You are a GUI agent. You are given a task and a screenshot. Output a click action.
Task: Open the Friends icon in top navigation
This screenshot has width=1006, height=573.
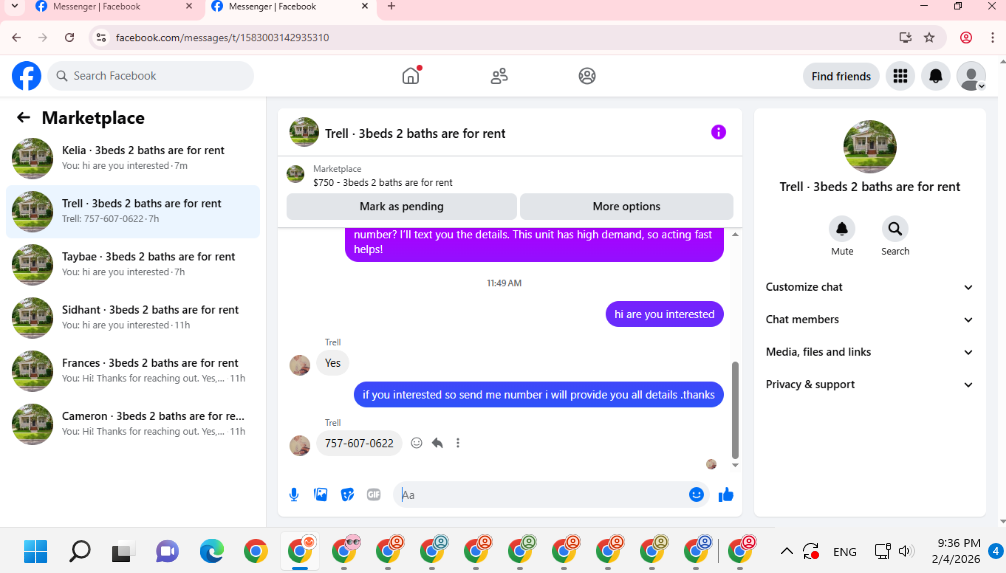click(499, 76)
